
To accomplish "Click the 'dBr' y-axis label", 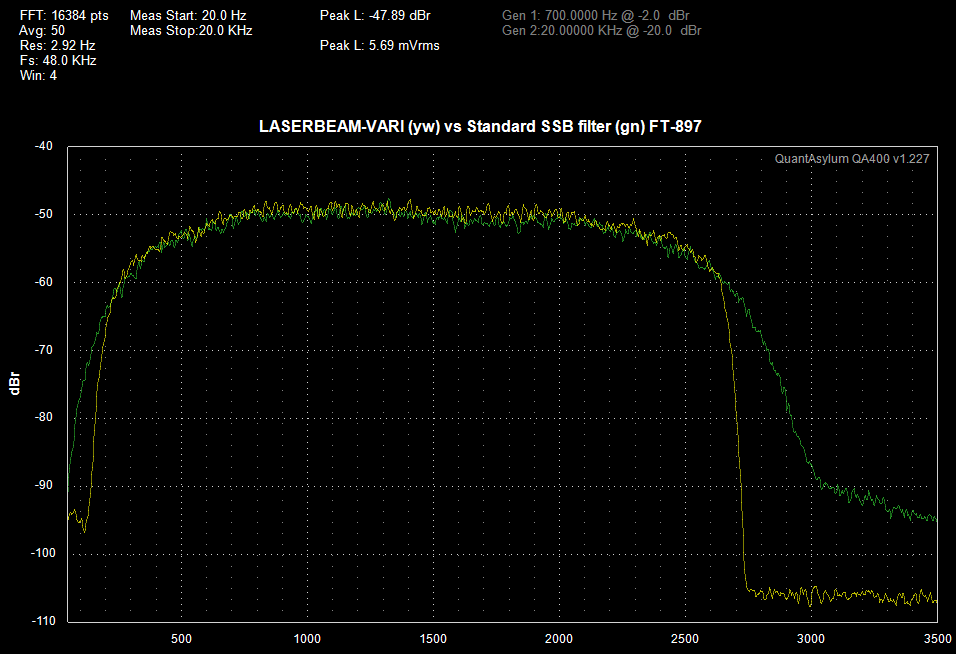I will pos(15,383).
